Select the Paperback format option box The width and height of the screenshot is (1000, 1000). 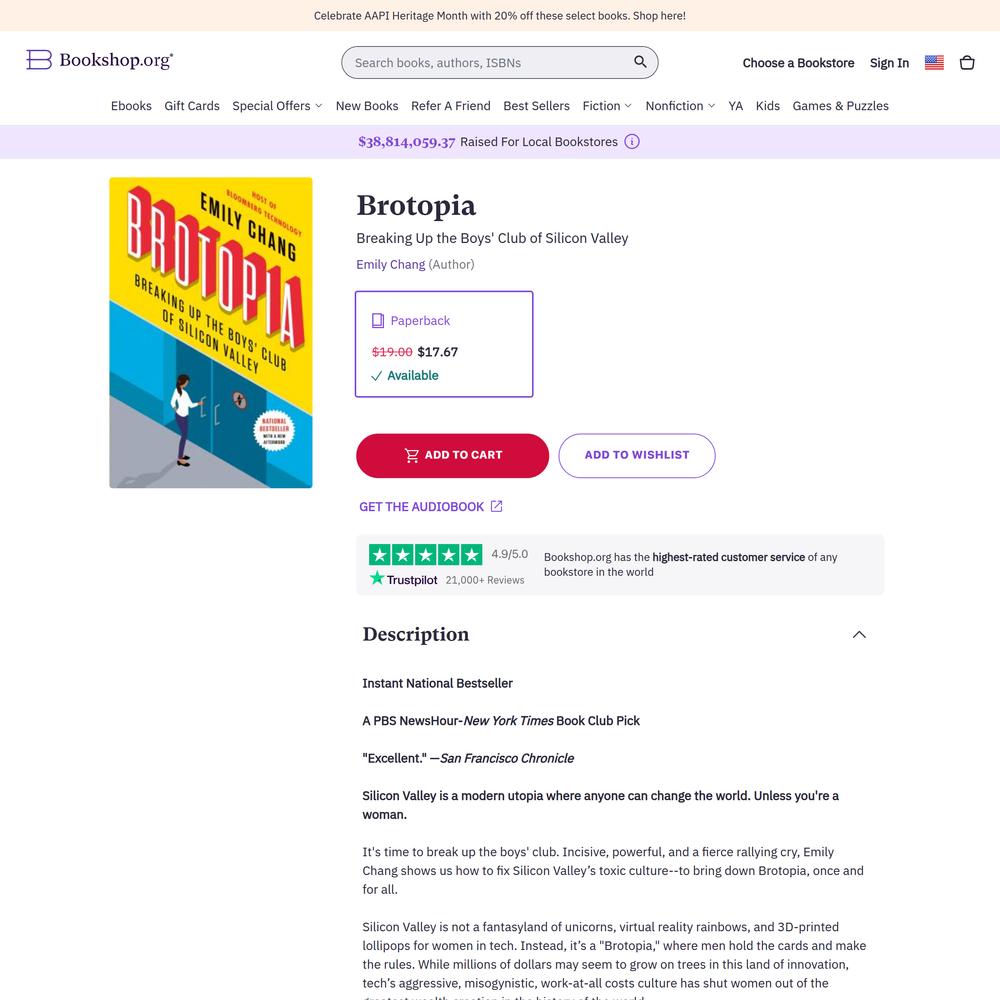(444, 344)
